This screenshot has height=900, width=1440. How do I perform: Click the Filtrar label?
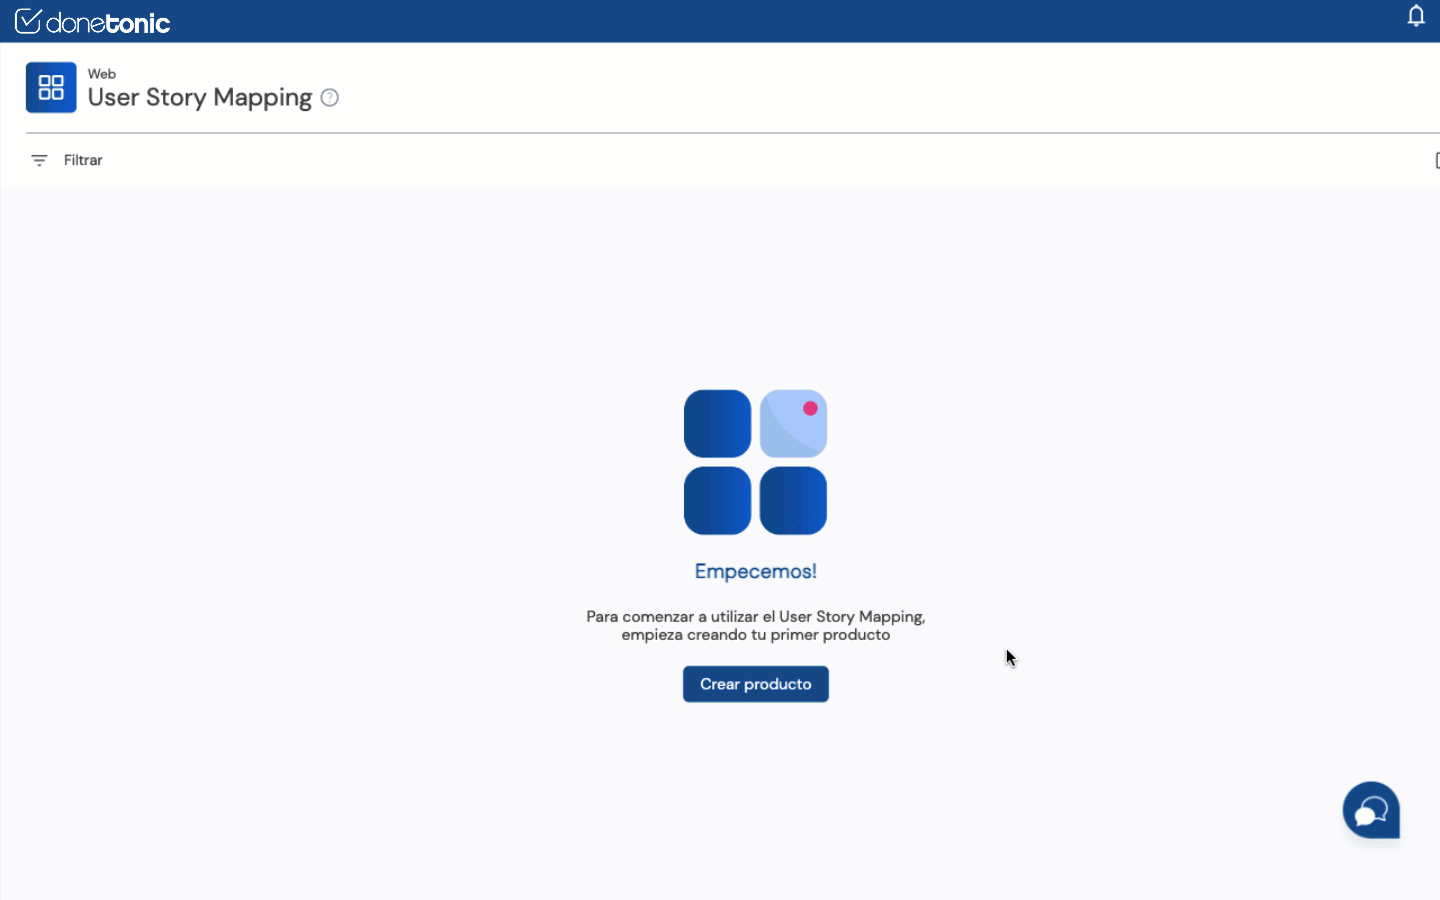(83, 160)
